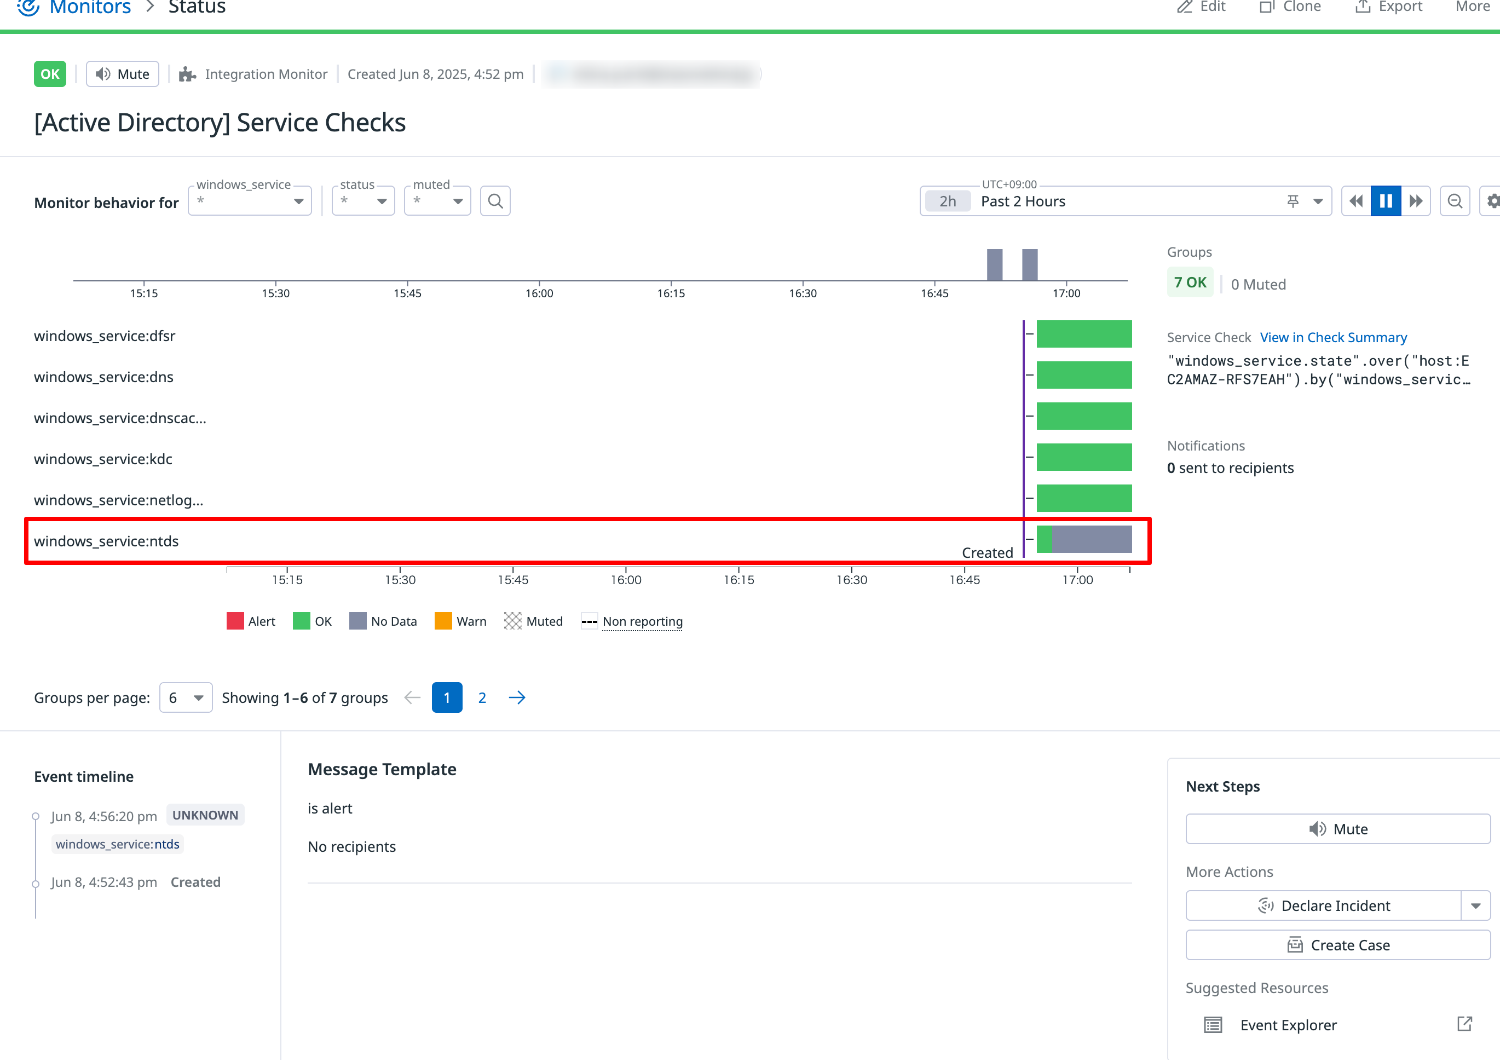
Task: Click the 7 OK groups badge
Action: tap(1190, 283)
